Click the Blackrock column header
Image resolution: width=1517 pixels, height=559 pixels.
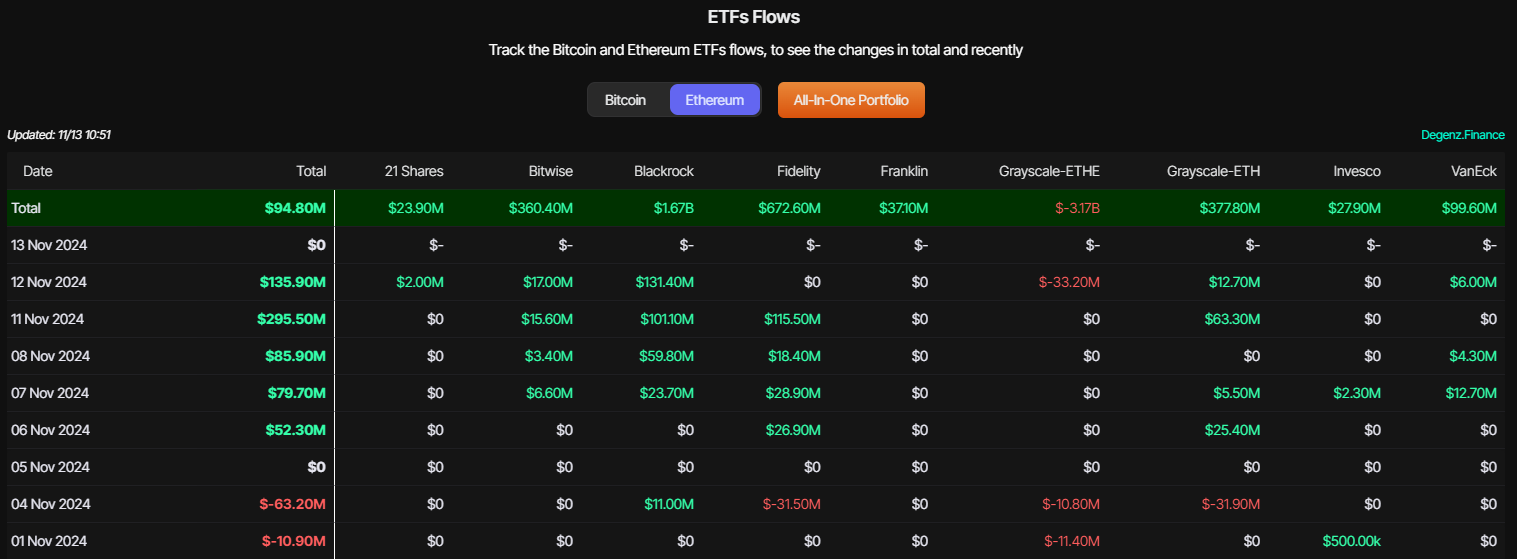coord(664,171)
